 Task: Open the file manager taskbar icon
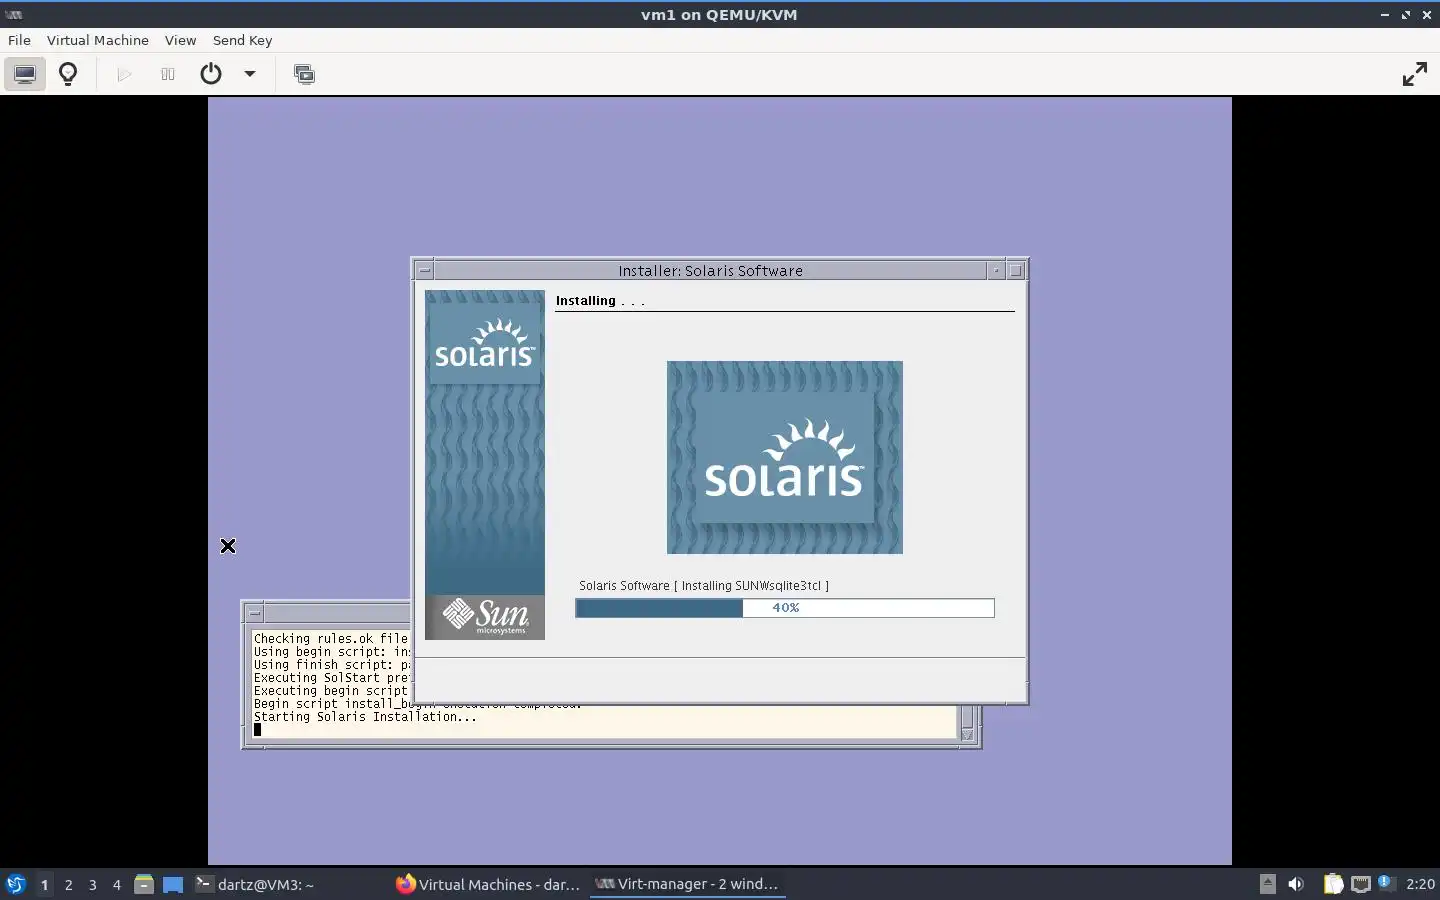(144, 884)
